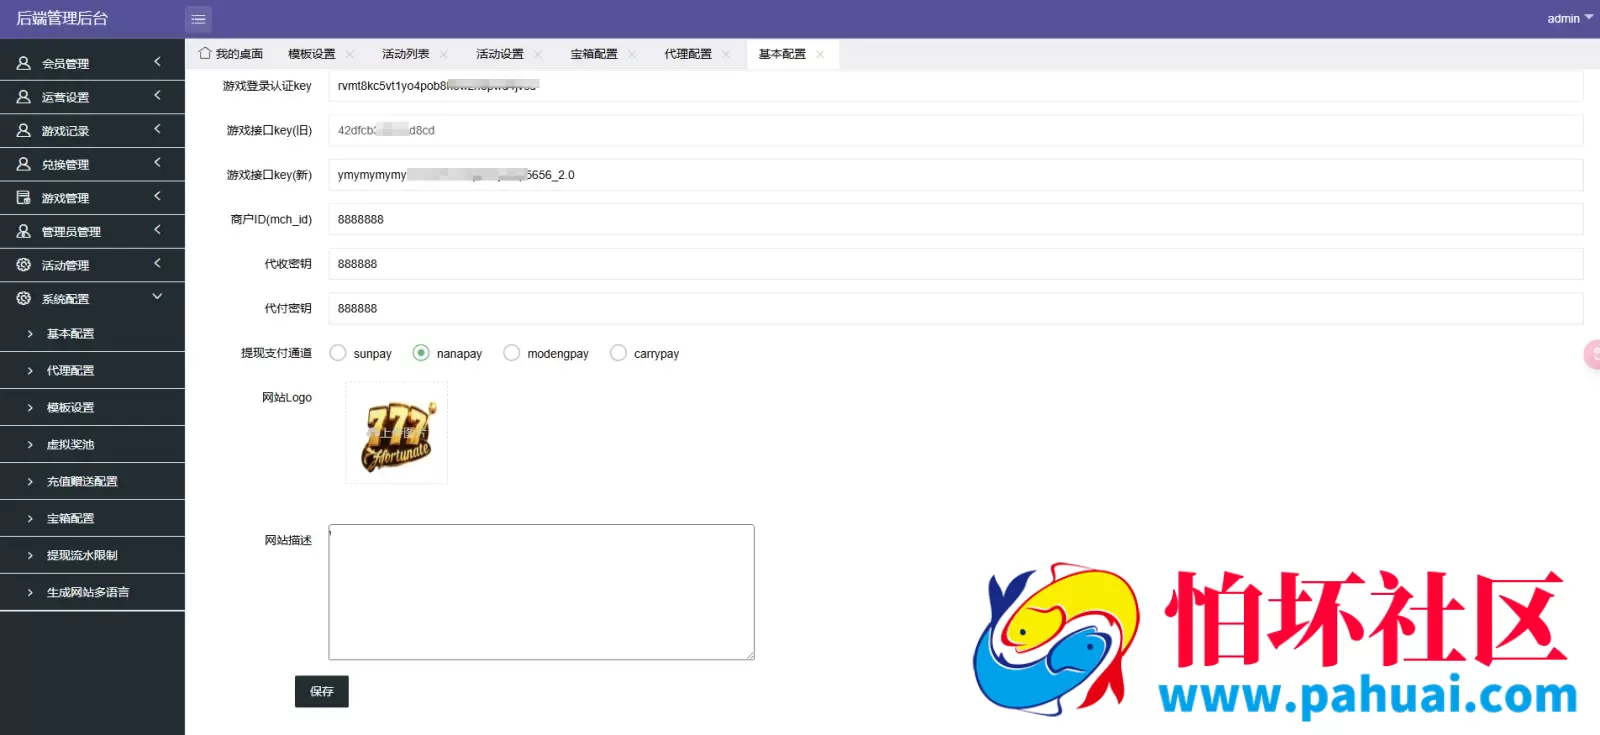Open 虚拟奖池 in the sidebar submenu

click(92, 445)
